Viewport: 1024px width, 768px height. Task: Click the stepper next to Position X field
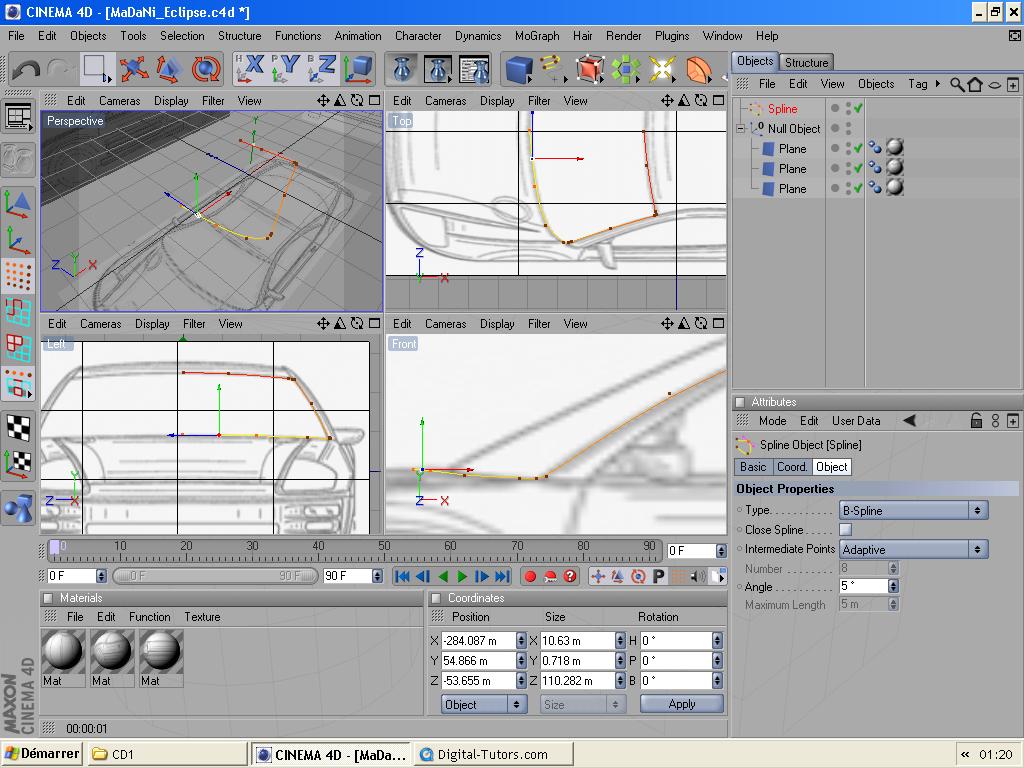coord(520,641)
